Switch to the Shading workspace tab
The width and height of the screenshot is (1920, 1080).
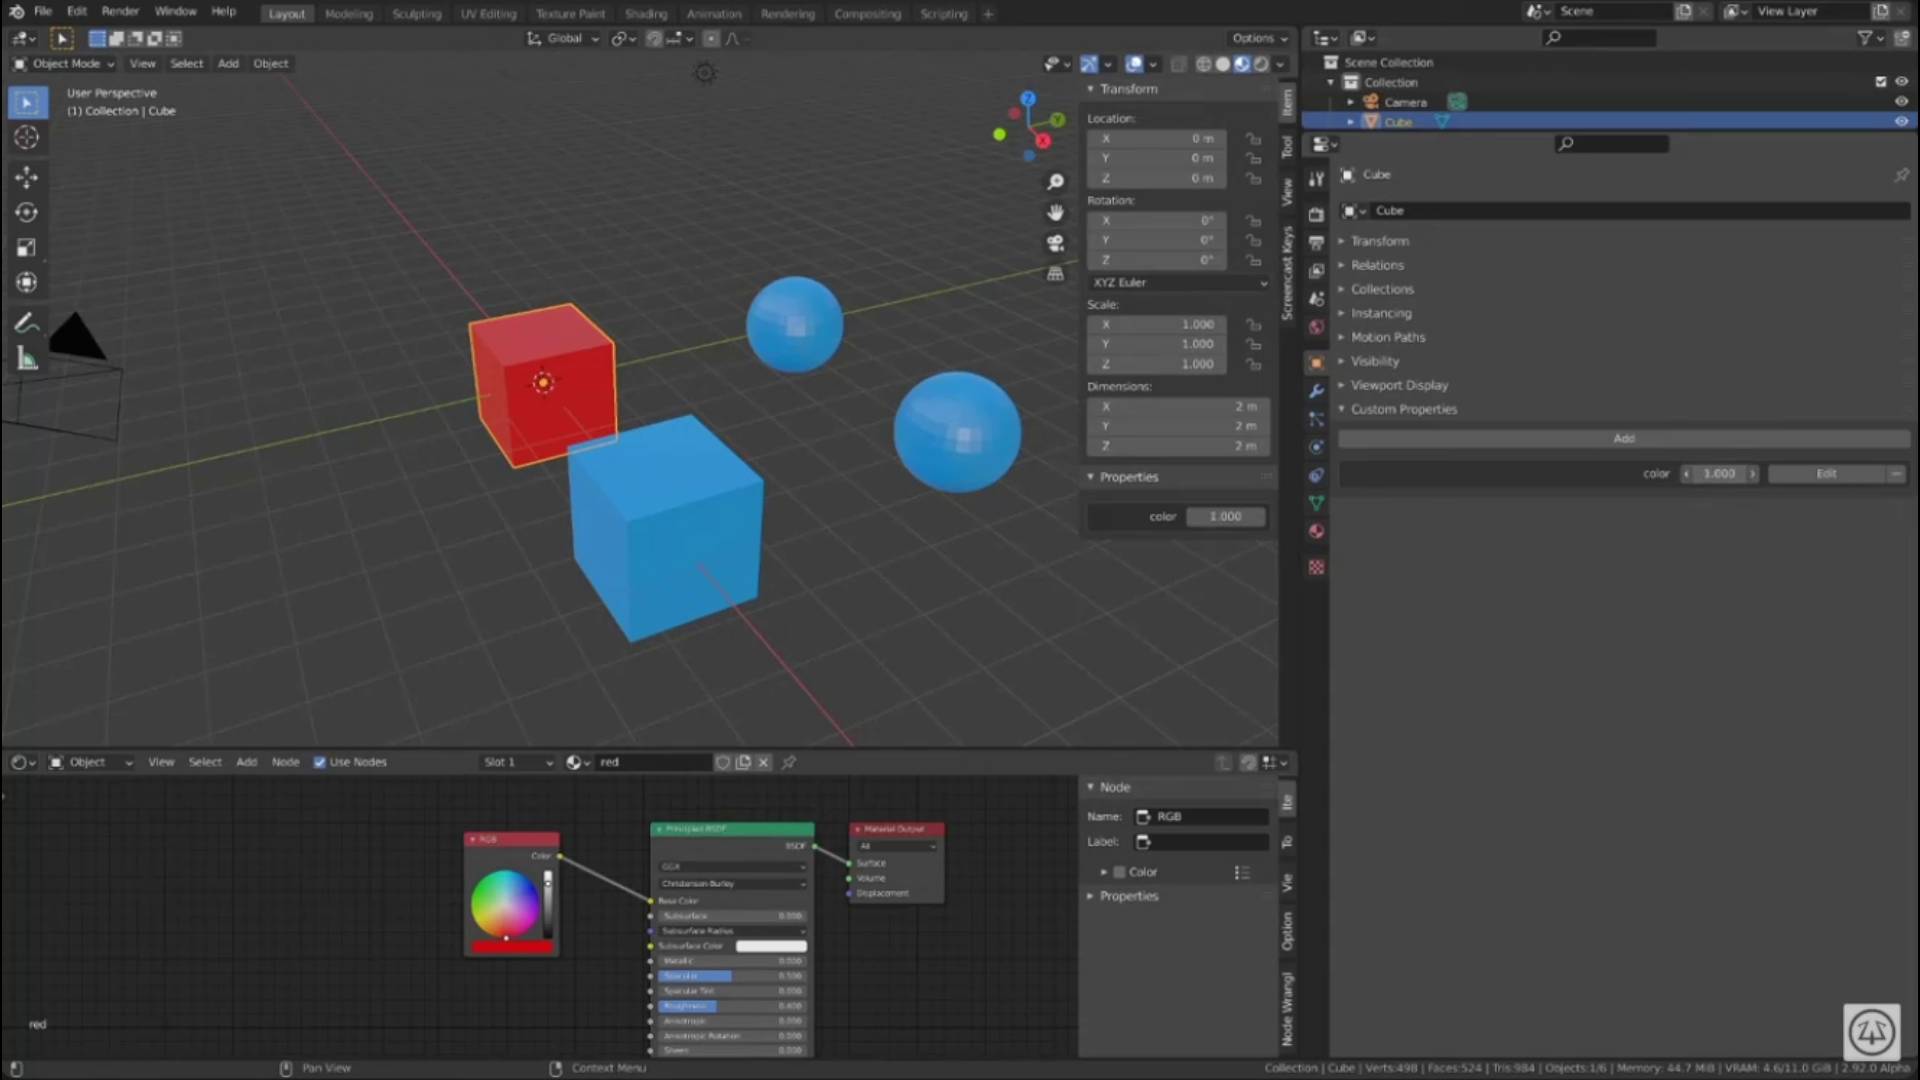[x=645, y=14]
